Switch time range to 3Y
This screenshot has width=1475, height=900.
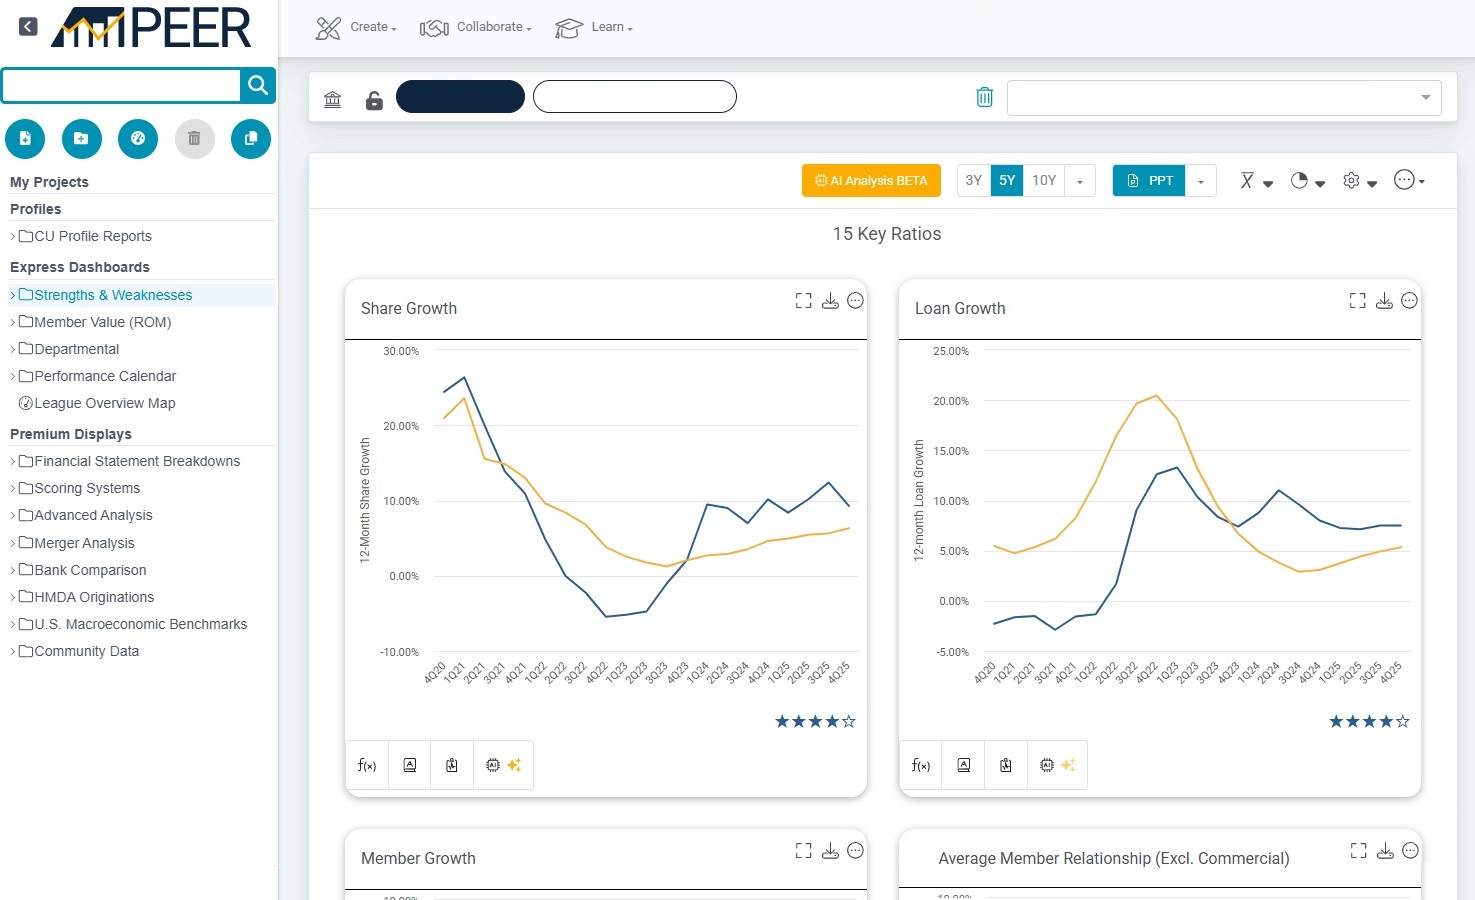[x=973, y=181]
